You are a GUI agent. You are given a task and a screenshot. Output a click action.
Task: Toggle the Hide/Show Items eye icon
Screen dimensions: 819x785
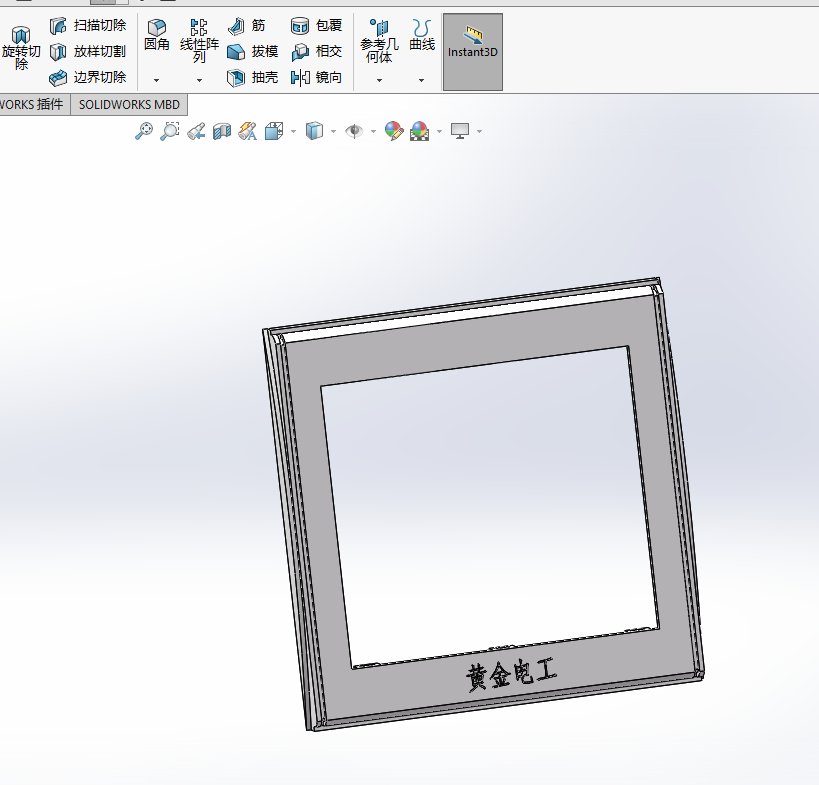point(354,131)
